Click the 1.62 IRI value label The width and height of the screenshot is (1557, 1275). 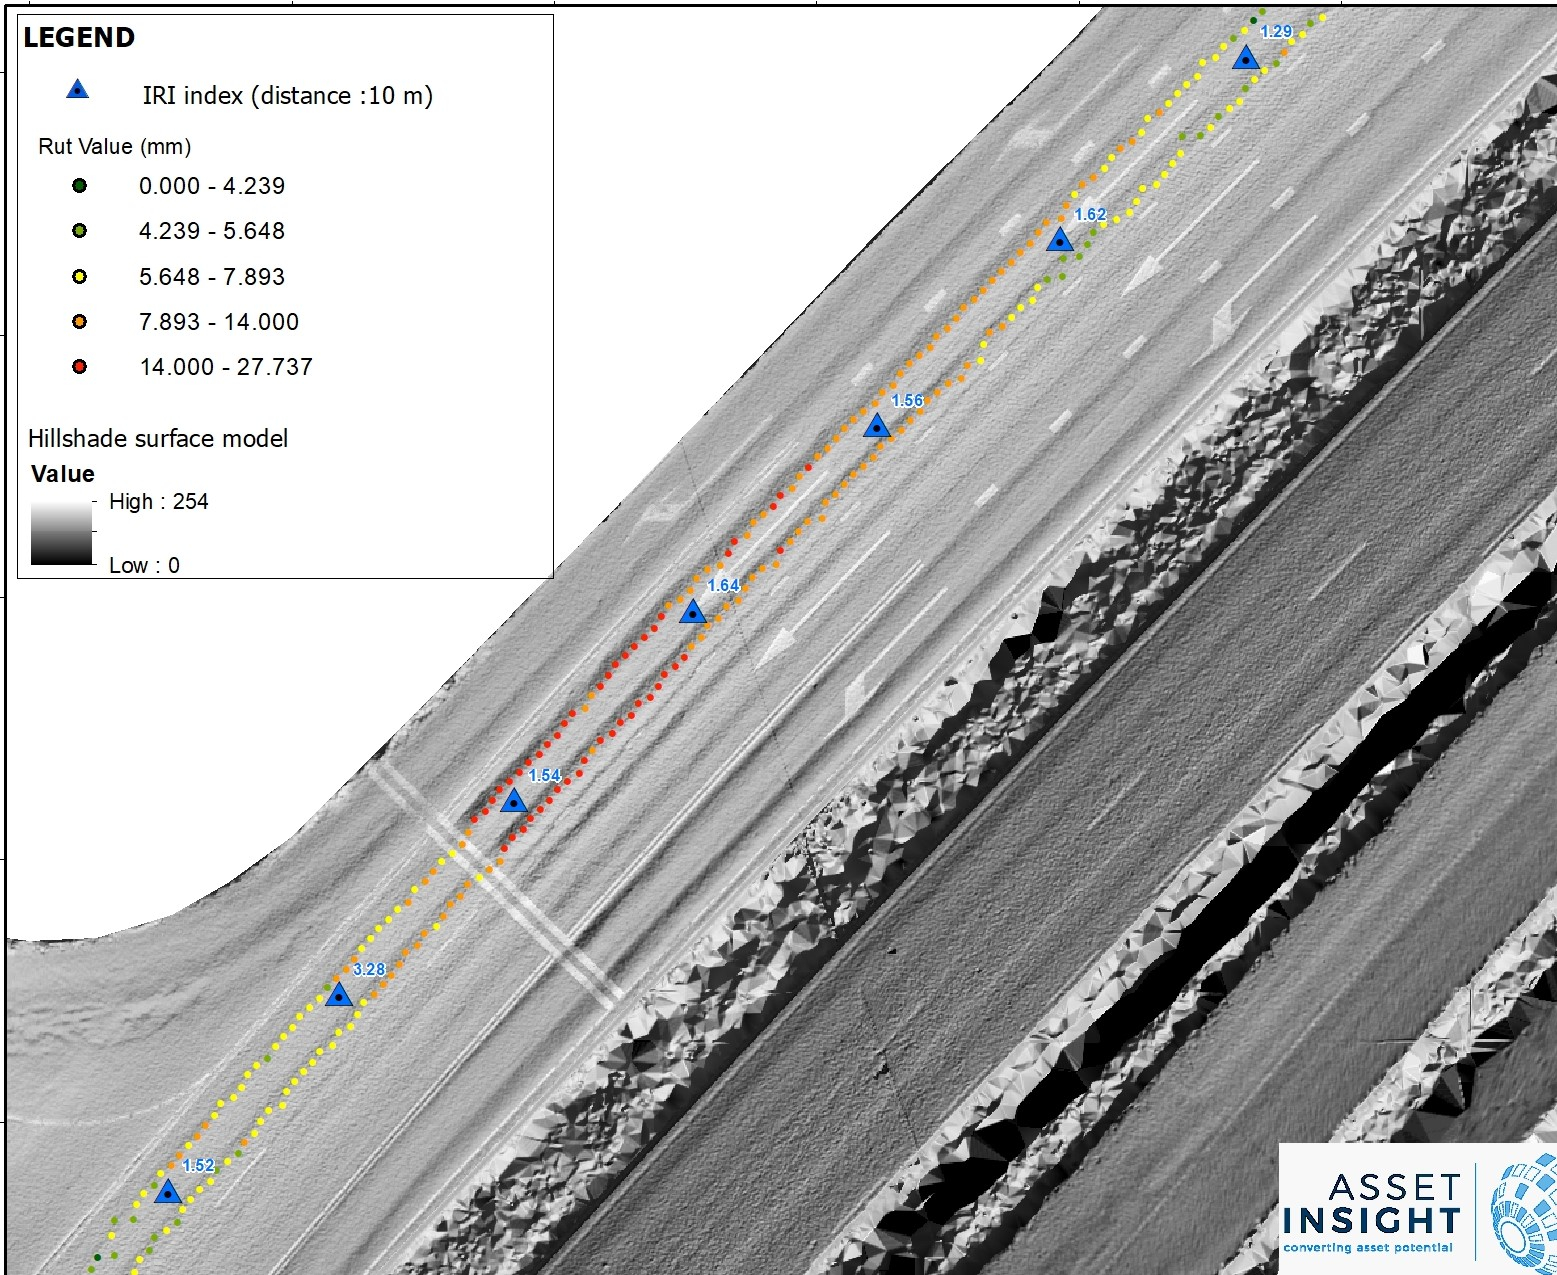(x=1090, y=215)
